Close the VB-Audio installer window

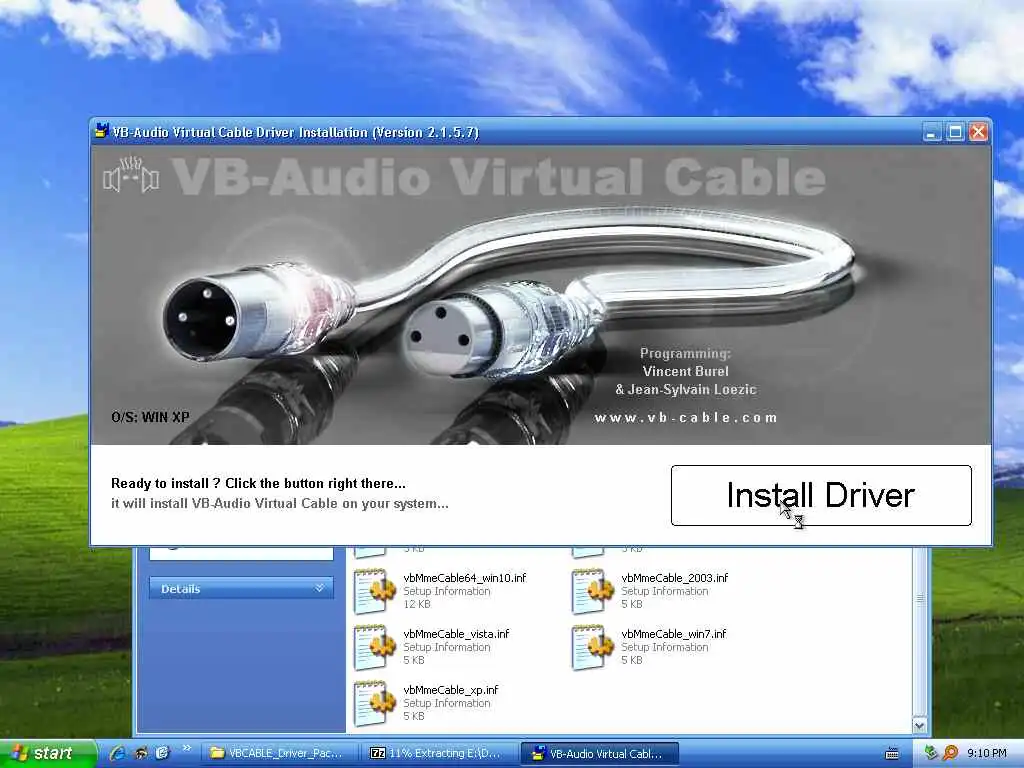(978, 133)
